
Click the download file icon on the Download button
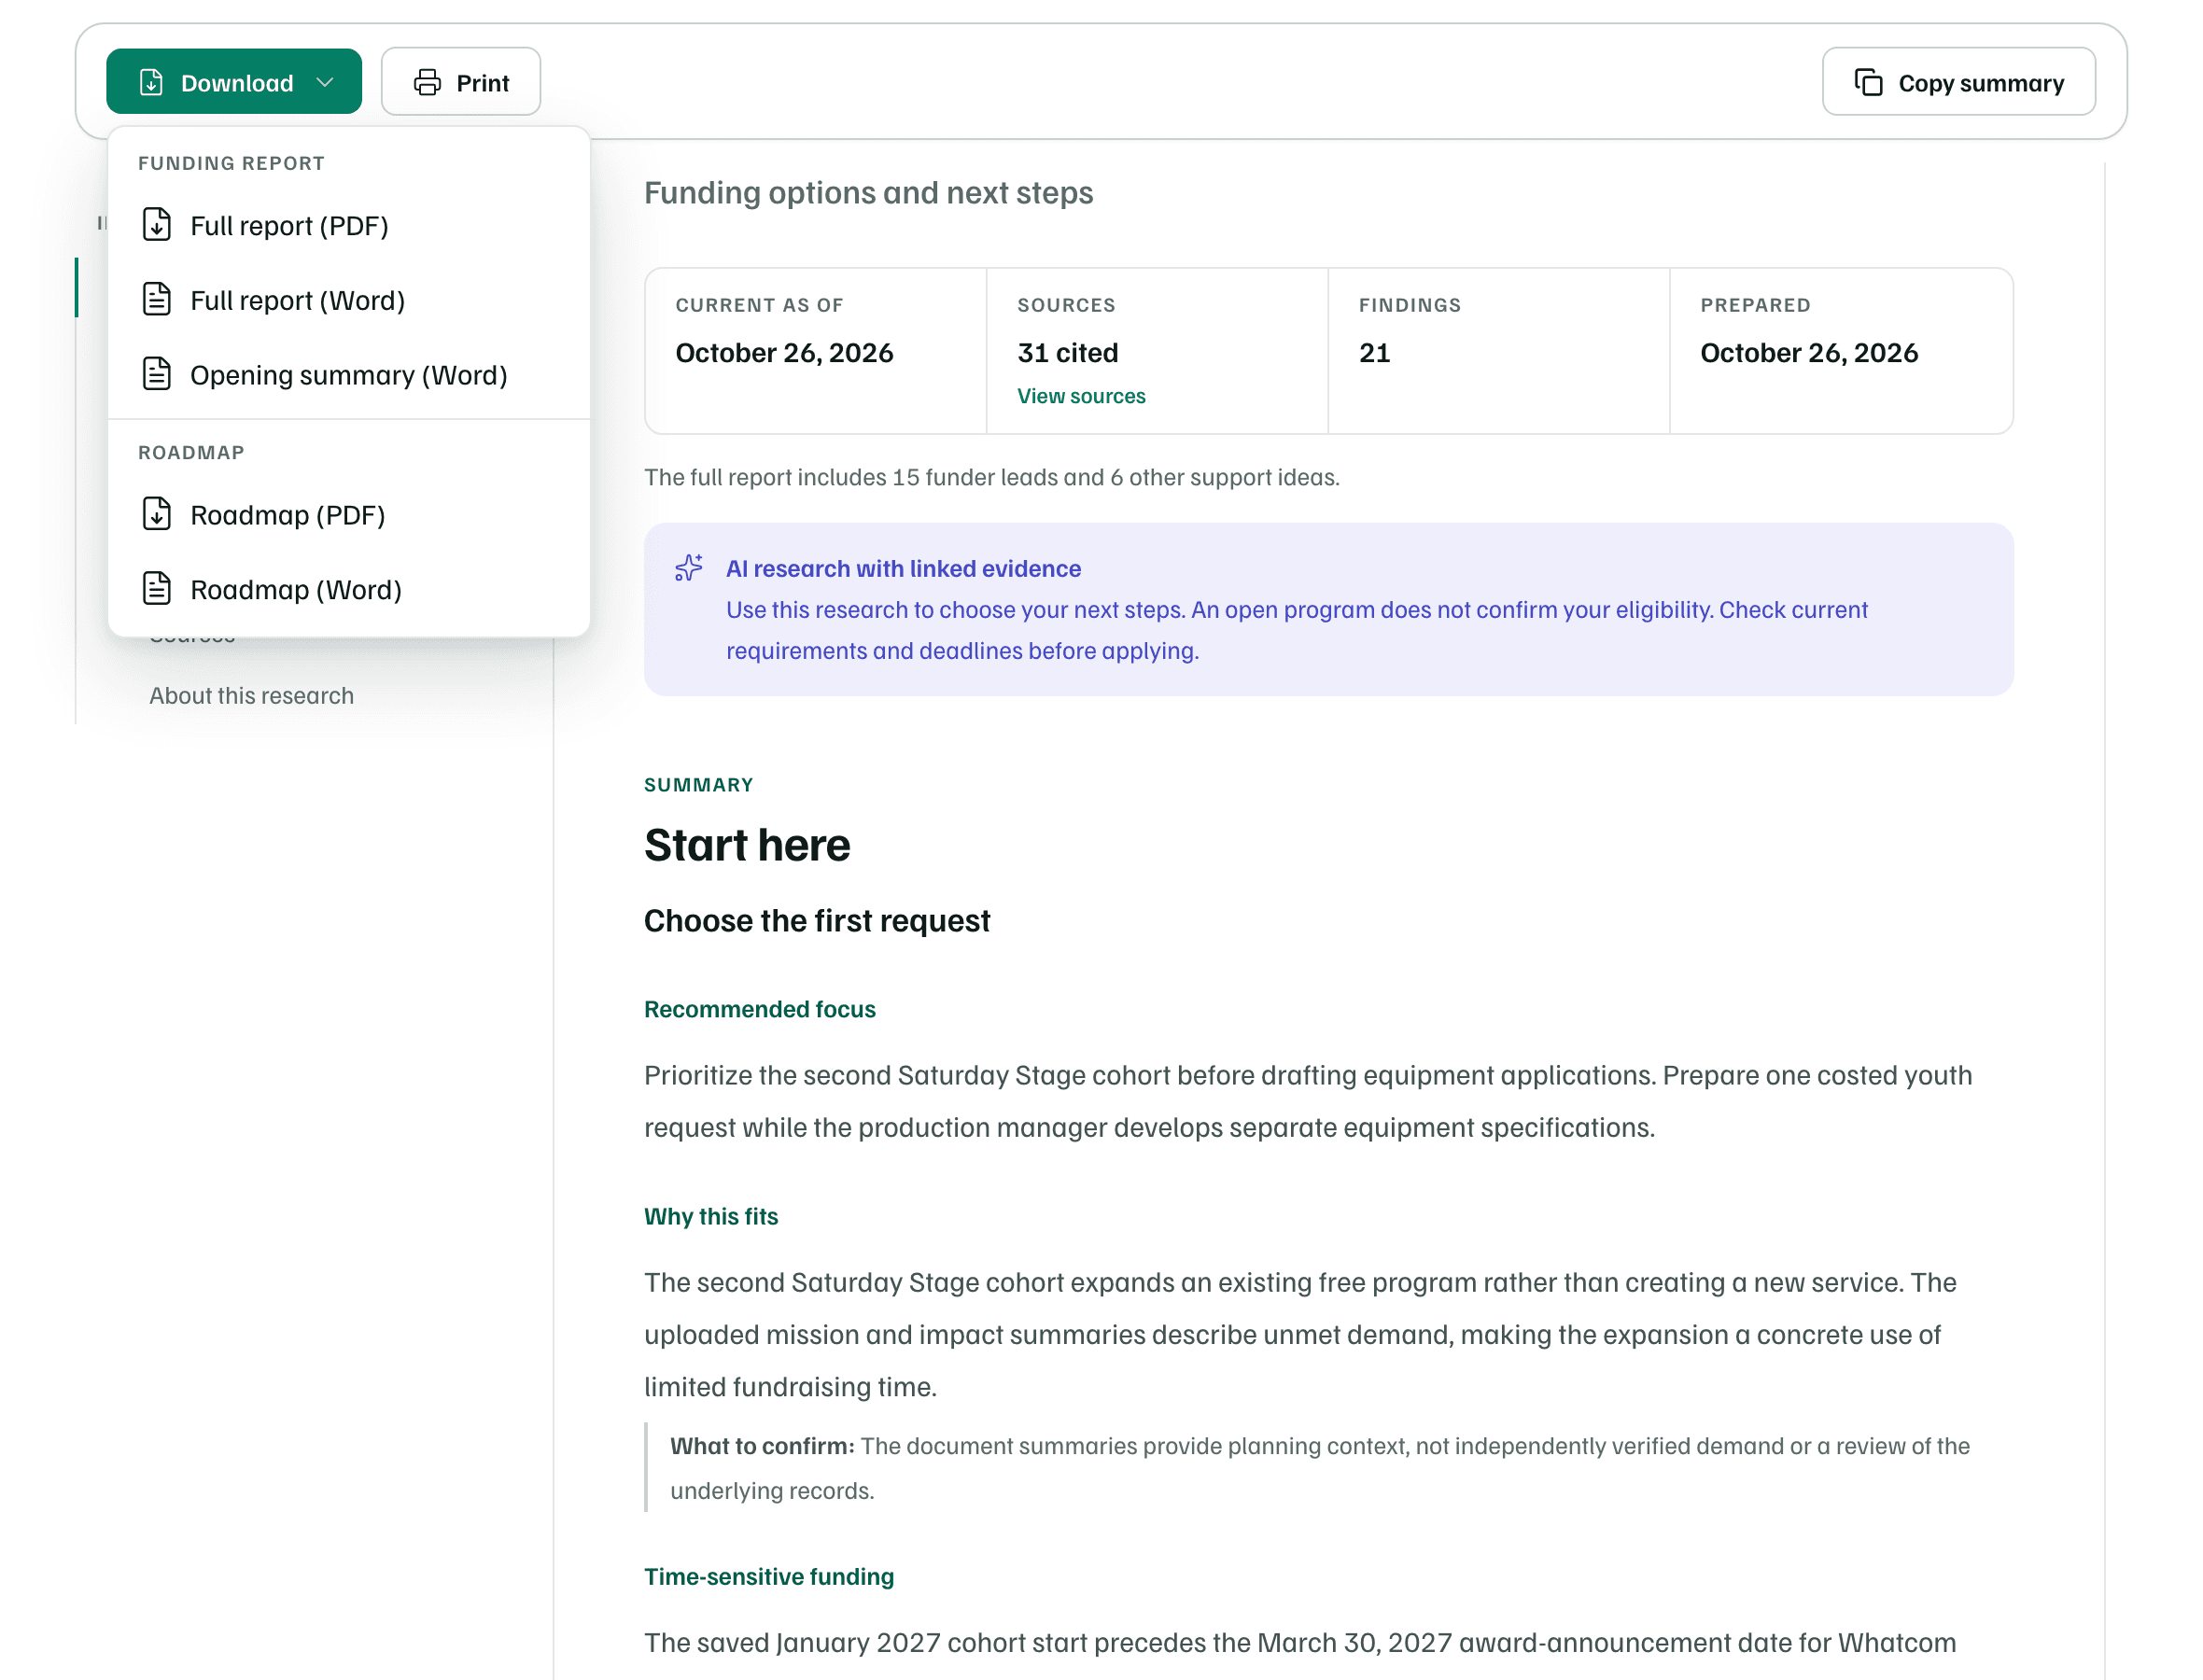[x=151, y=83]
